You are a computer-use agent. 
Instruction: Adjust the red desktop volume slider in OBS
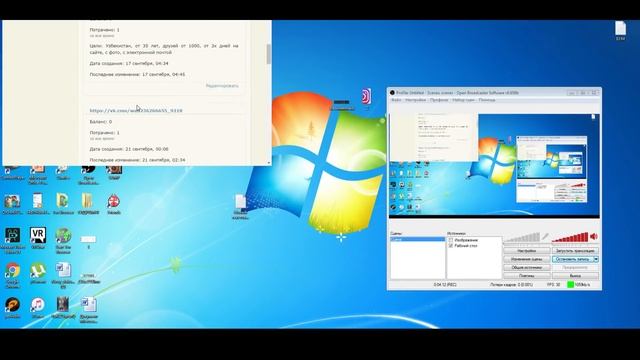click(570, 237)
